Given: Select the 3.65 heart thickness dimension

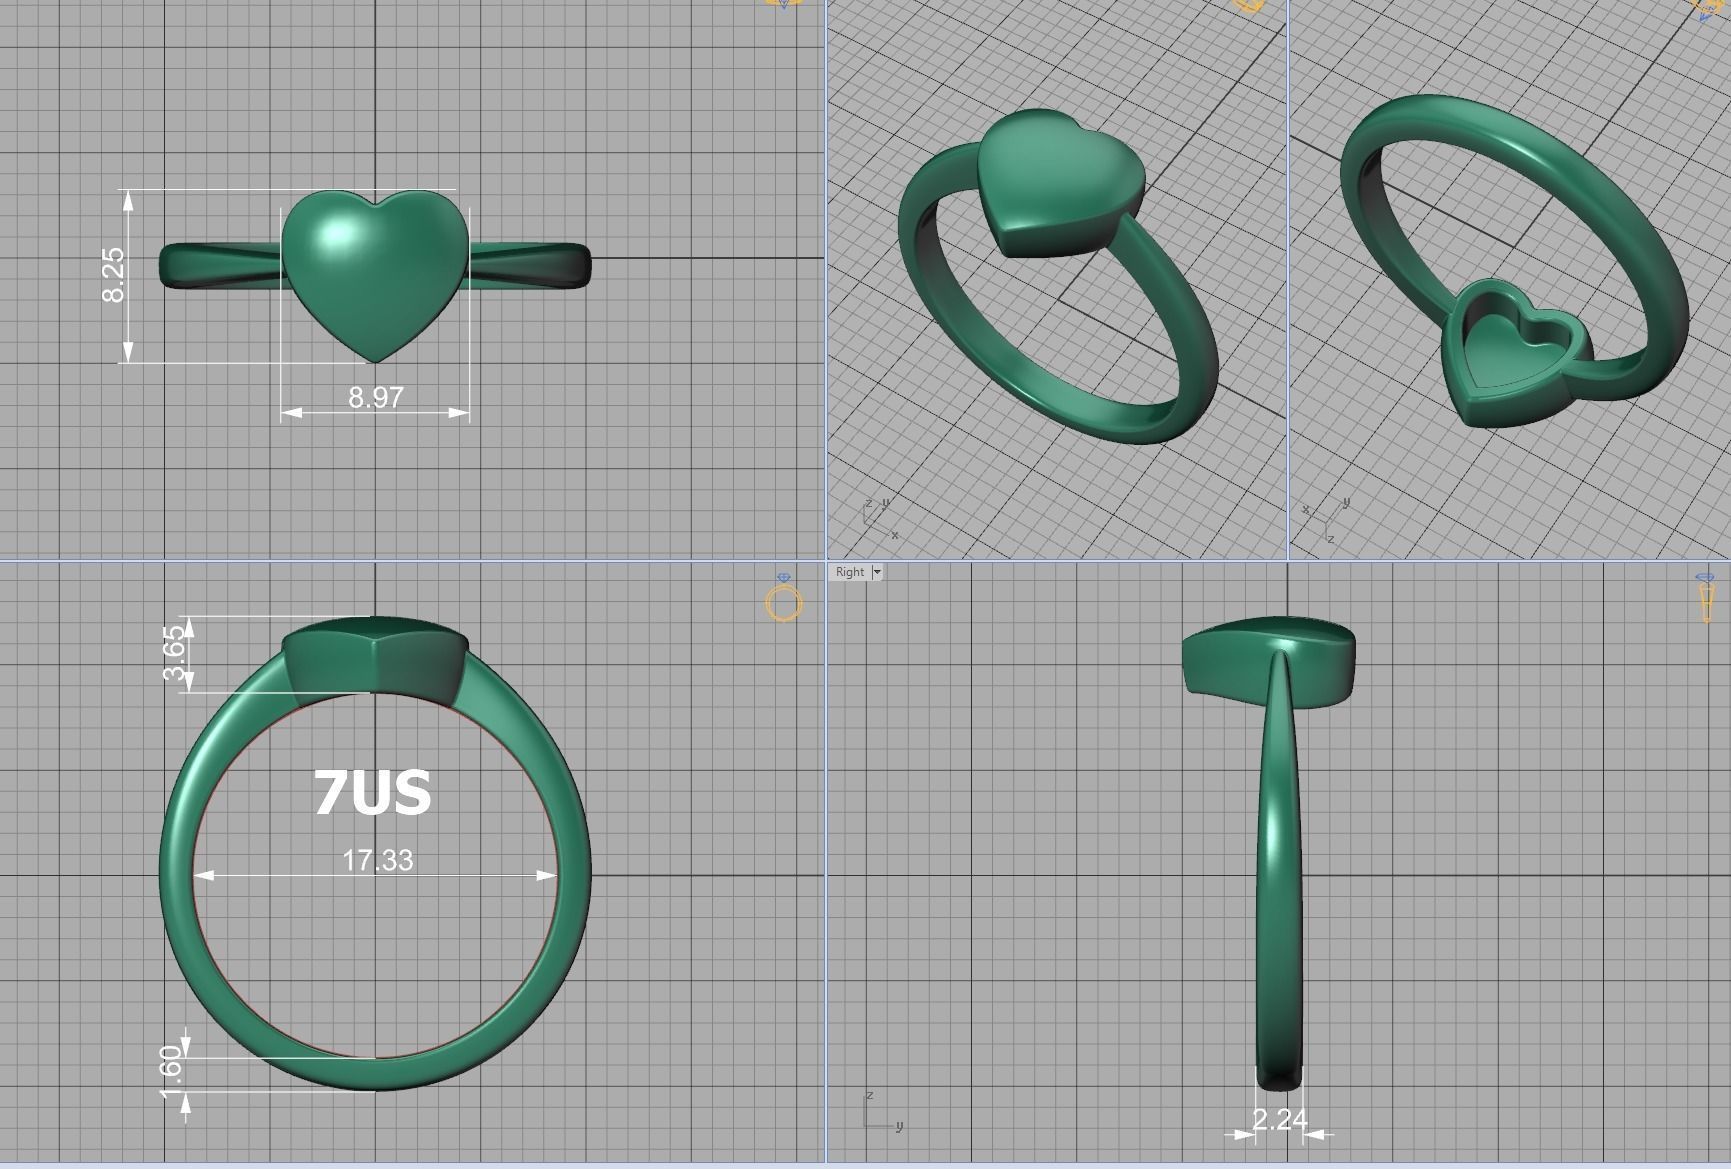Looking at the screenshot, I should (174, 653).
